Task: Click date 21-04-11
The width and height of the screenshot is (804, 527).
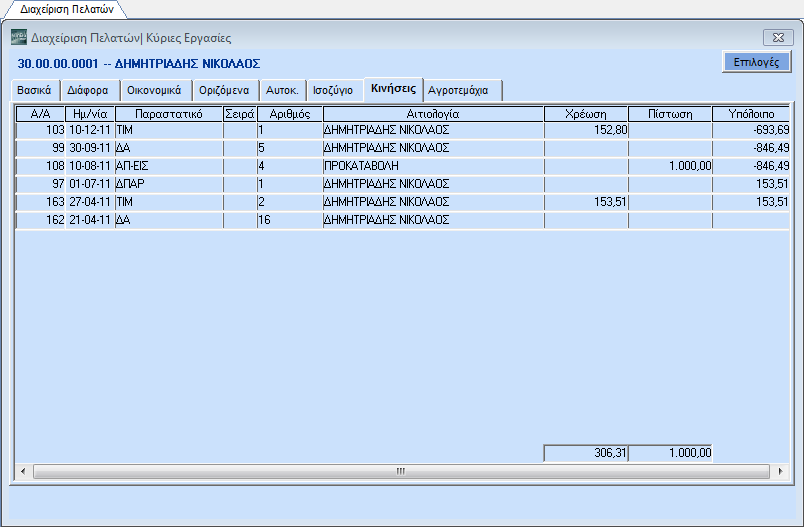Action: [x=90, y=220]
